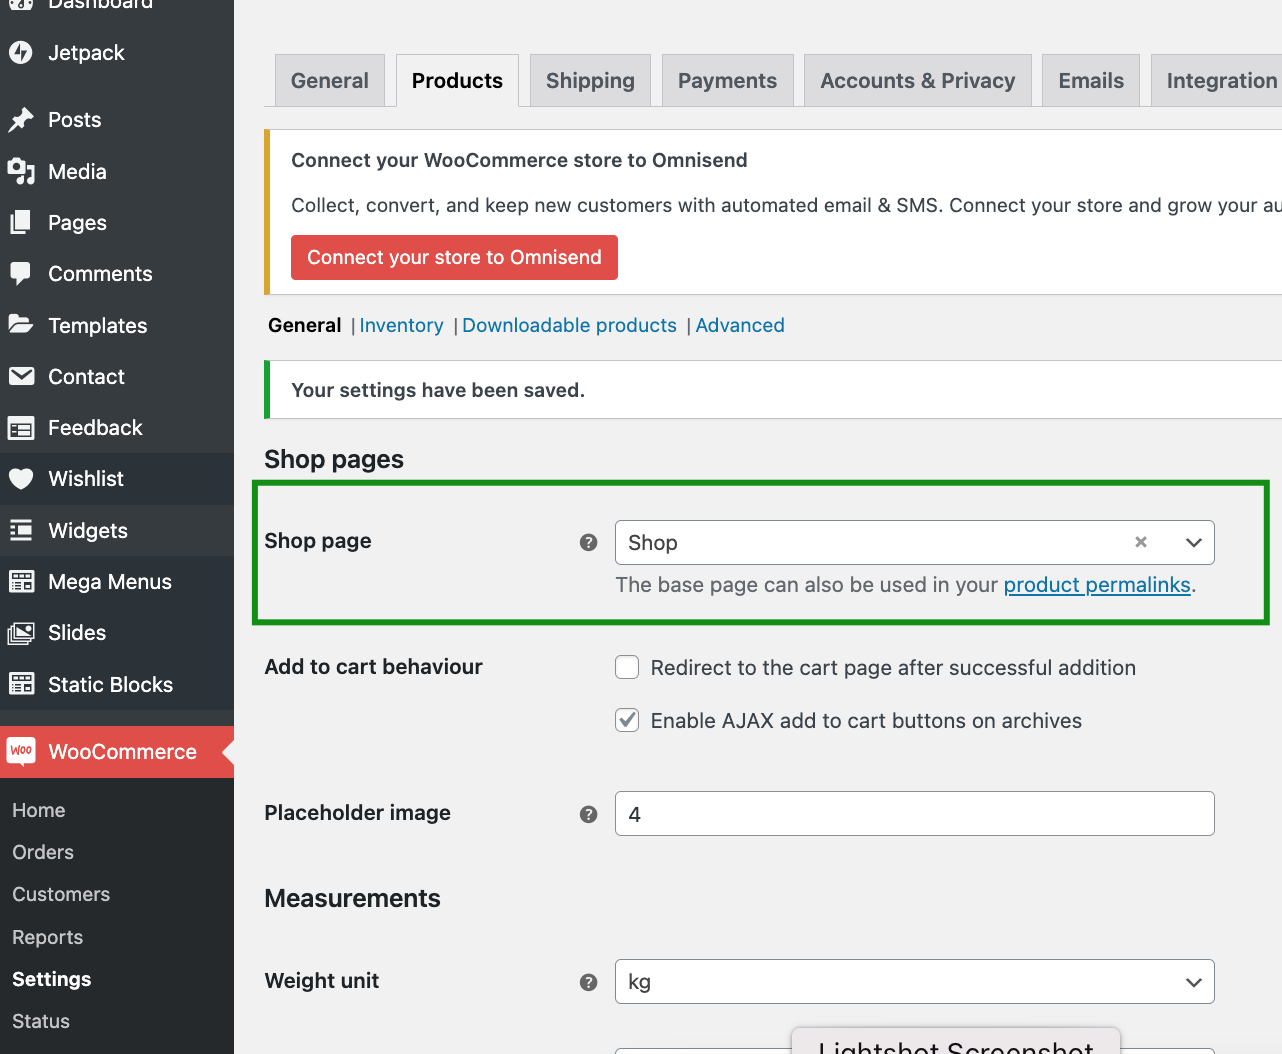This screenshot has height=1054, width=1282.
Task: Open Wishlist in the sidebar menu
Action: click(117, 478)
